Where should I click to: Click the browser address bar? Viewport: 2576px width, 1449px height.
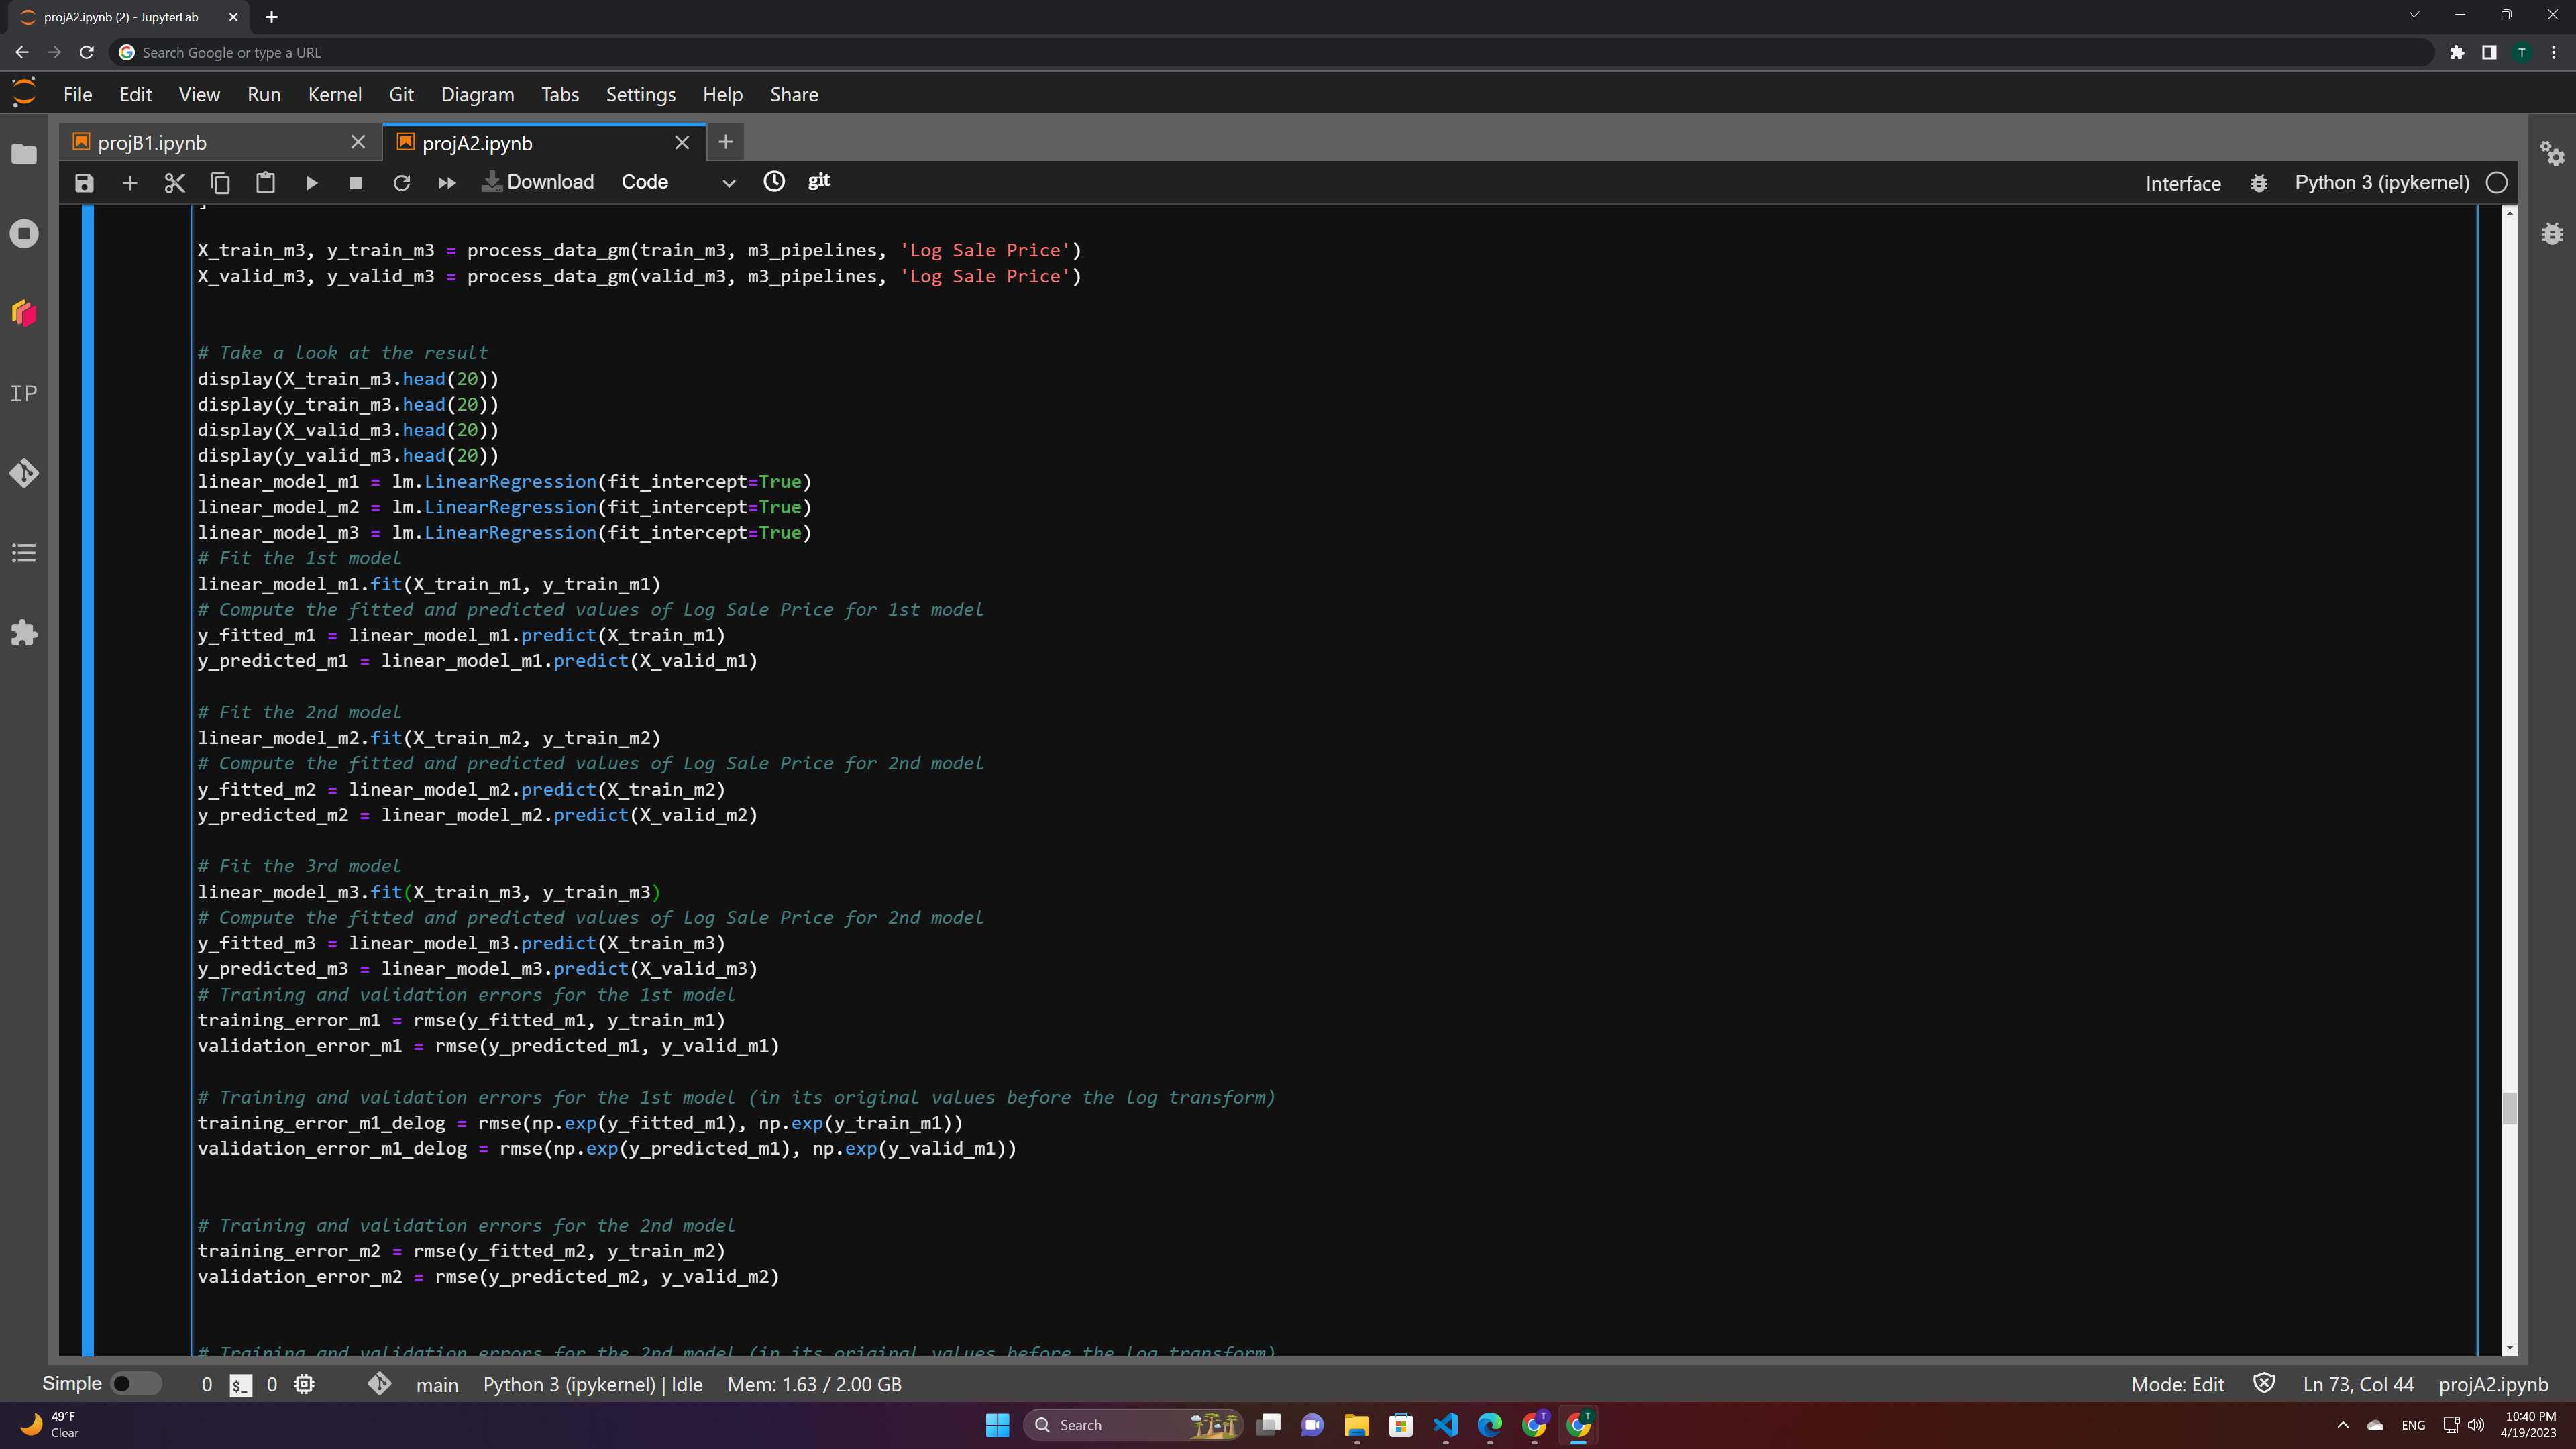tap(1200, 52)
